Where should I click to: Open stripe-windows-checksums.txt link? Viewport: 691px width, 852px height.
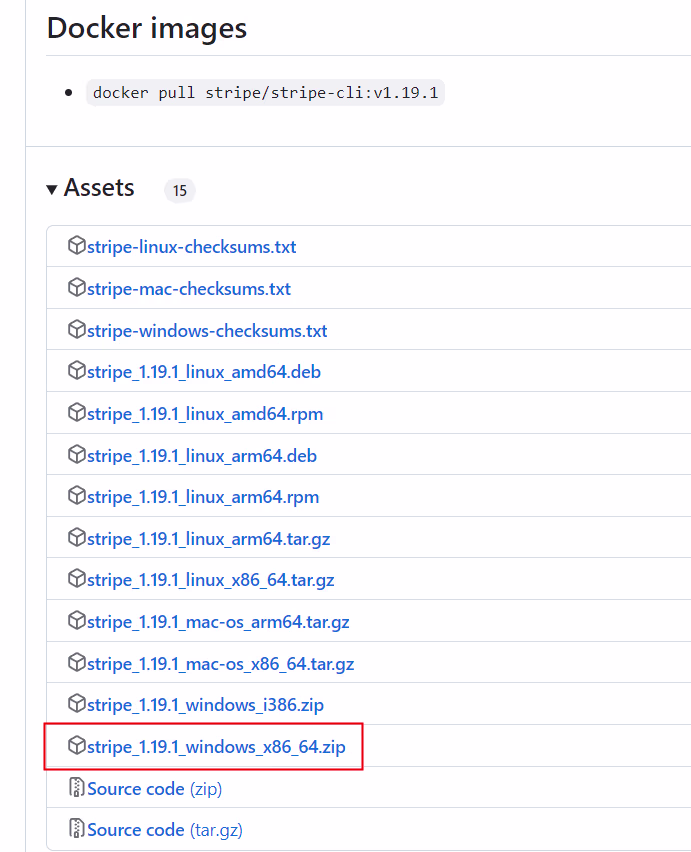pyautogui.click(x=207, y=331)
